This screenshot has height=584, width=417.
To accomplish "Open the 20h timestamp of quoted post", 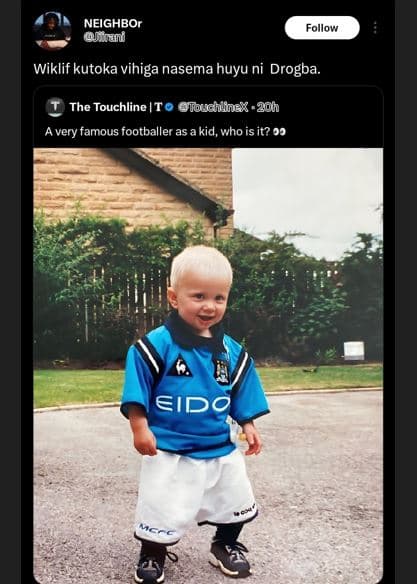I will click(x=268, y=107).
